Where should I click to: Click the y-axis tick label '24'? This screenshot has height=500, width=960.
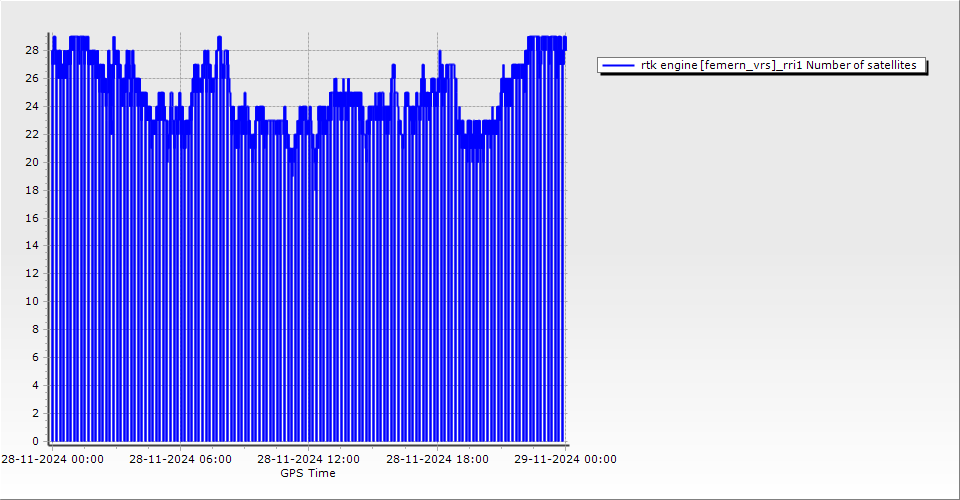pyautogui.click(x=32, y=106)
